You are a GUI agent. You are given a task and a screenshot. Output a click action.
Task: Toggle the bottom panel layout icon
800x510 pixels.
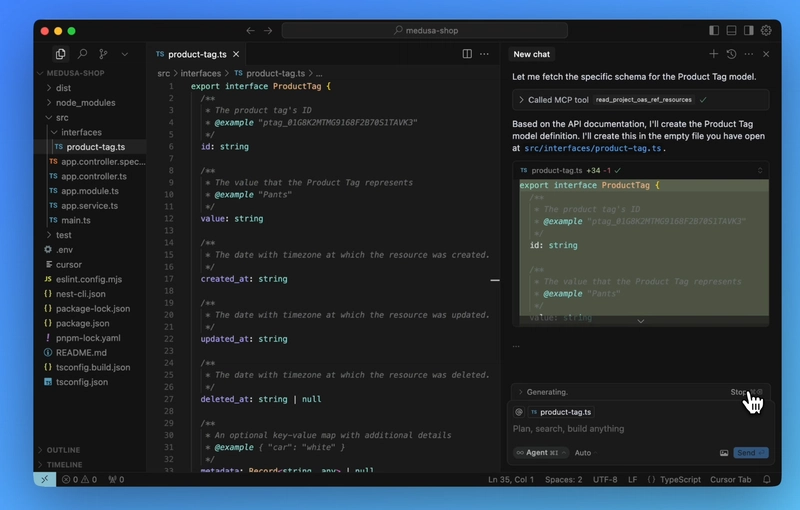(x=731, y=31)
